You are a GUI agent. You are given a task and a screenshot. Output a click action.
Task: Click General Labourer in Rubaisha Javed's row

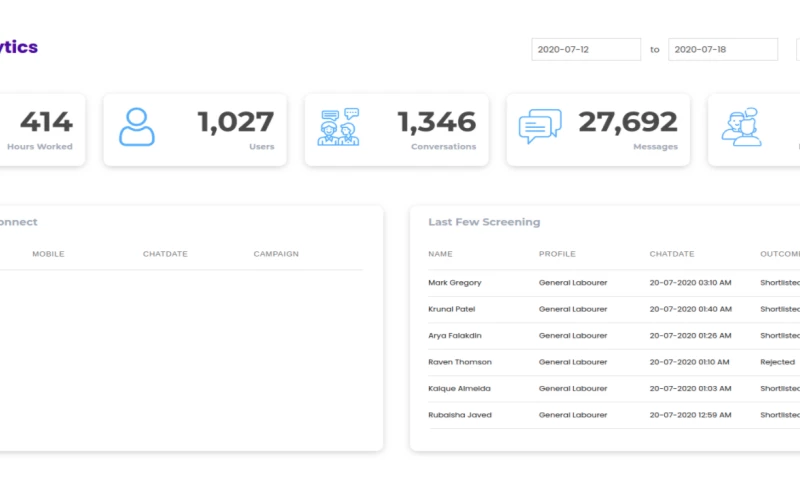point(573,415)
